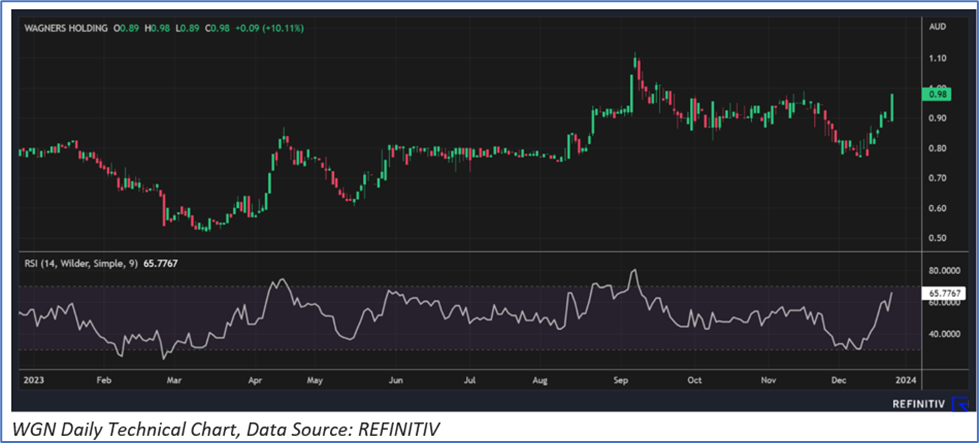Screen dimensions: 979x443
Task: Click the Refinitiv logo icon
Action: tap(963, 404)
